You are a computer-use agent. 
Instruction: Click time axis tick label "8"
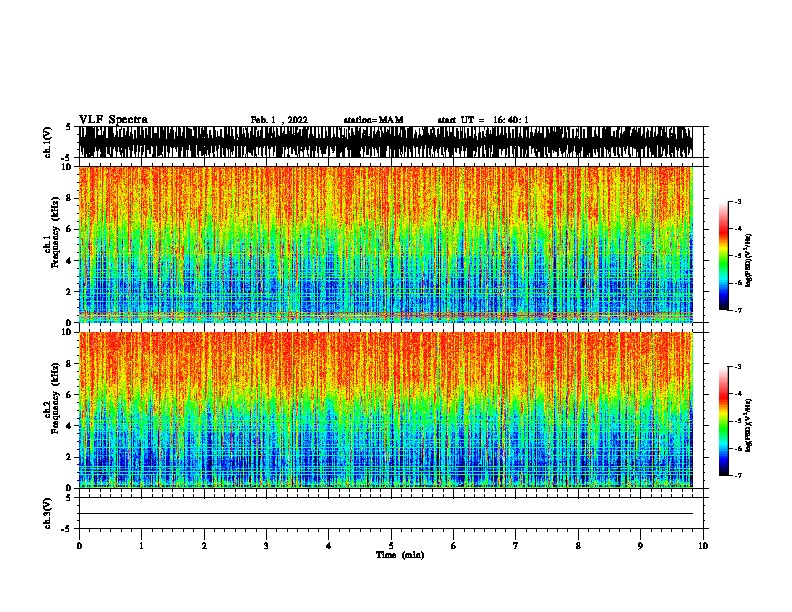point(578,545)
